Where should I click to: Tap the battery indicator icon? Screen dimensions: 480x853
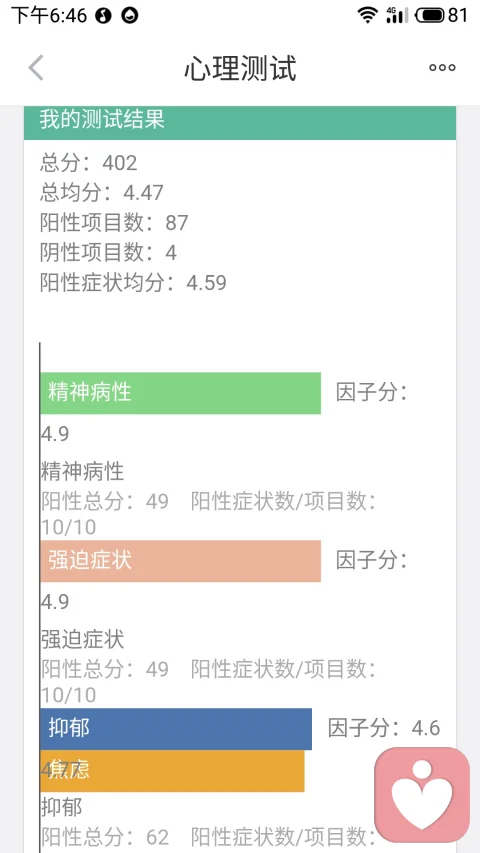(x=430, y=15)
